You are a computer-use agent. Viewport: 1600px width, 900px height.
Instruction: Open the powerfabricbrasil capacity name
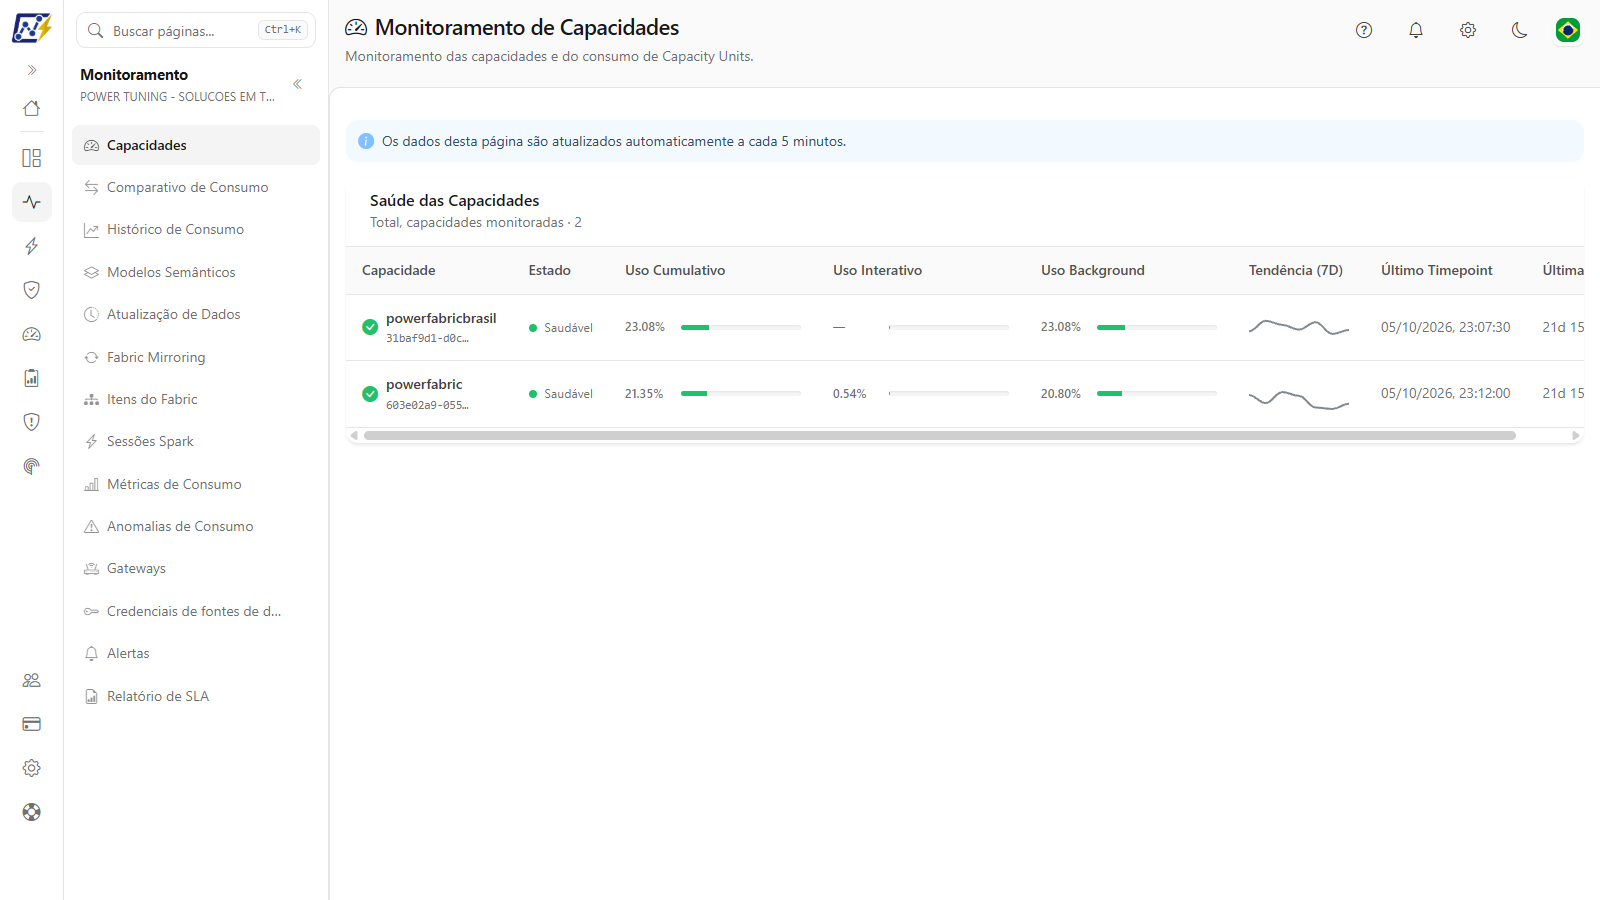click(x=441, y=318)
